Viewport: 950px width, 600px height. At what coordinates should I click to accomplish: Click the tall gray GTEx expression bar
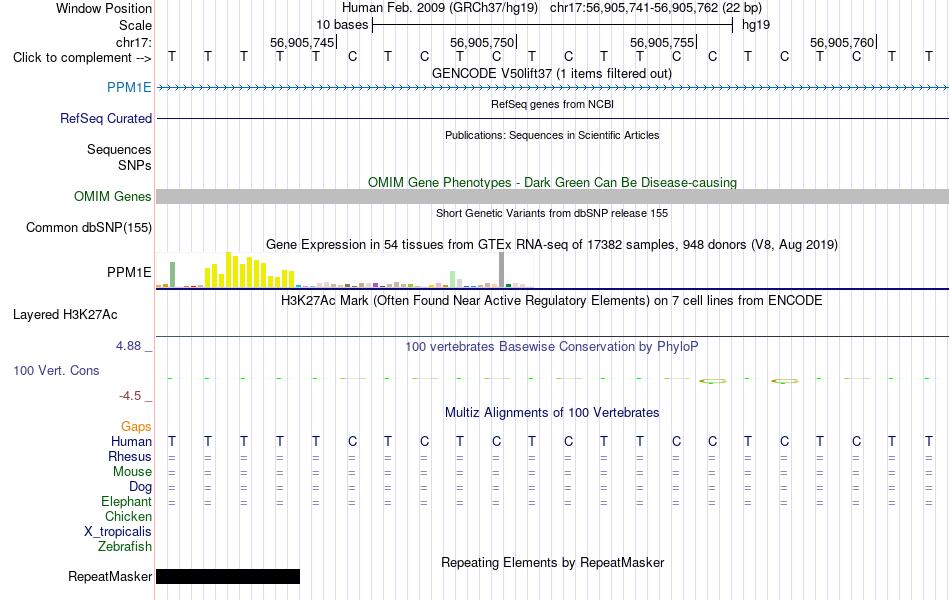coord(501,270)
